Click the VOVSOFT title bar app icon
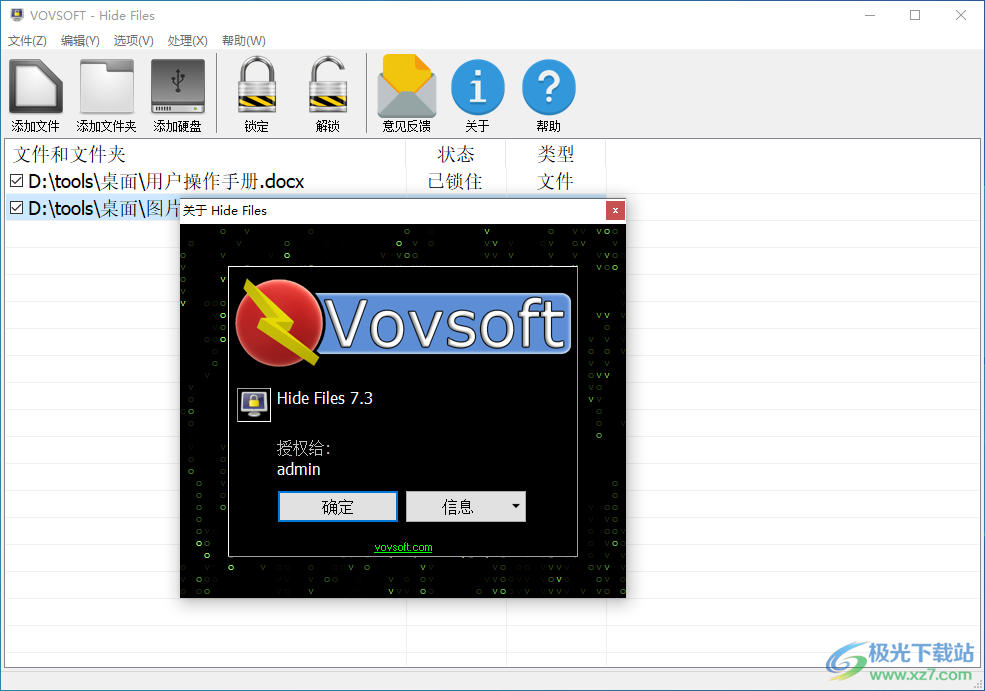Viewport: 985px width, 691px height. click(17, 14)
